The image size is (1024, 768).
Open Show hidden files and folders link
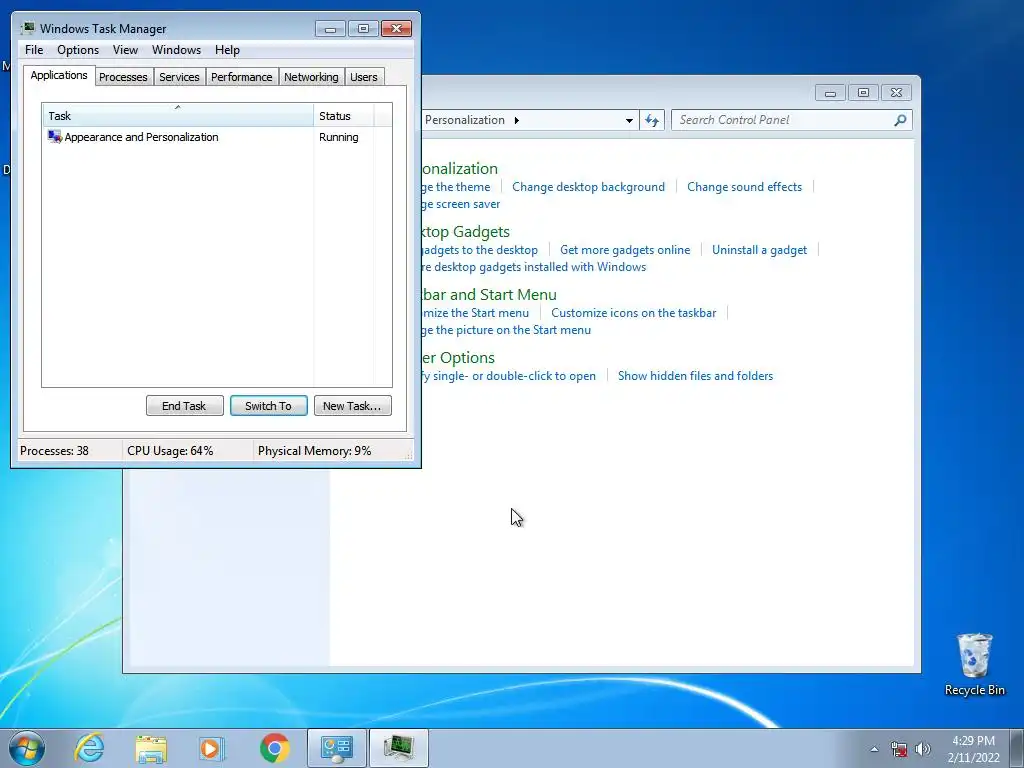pos(696,376)
